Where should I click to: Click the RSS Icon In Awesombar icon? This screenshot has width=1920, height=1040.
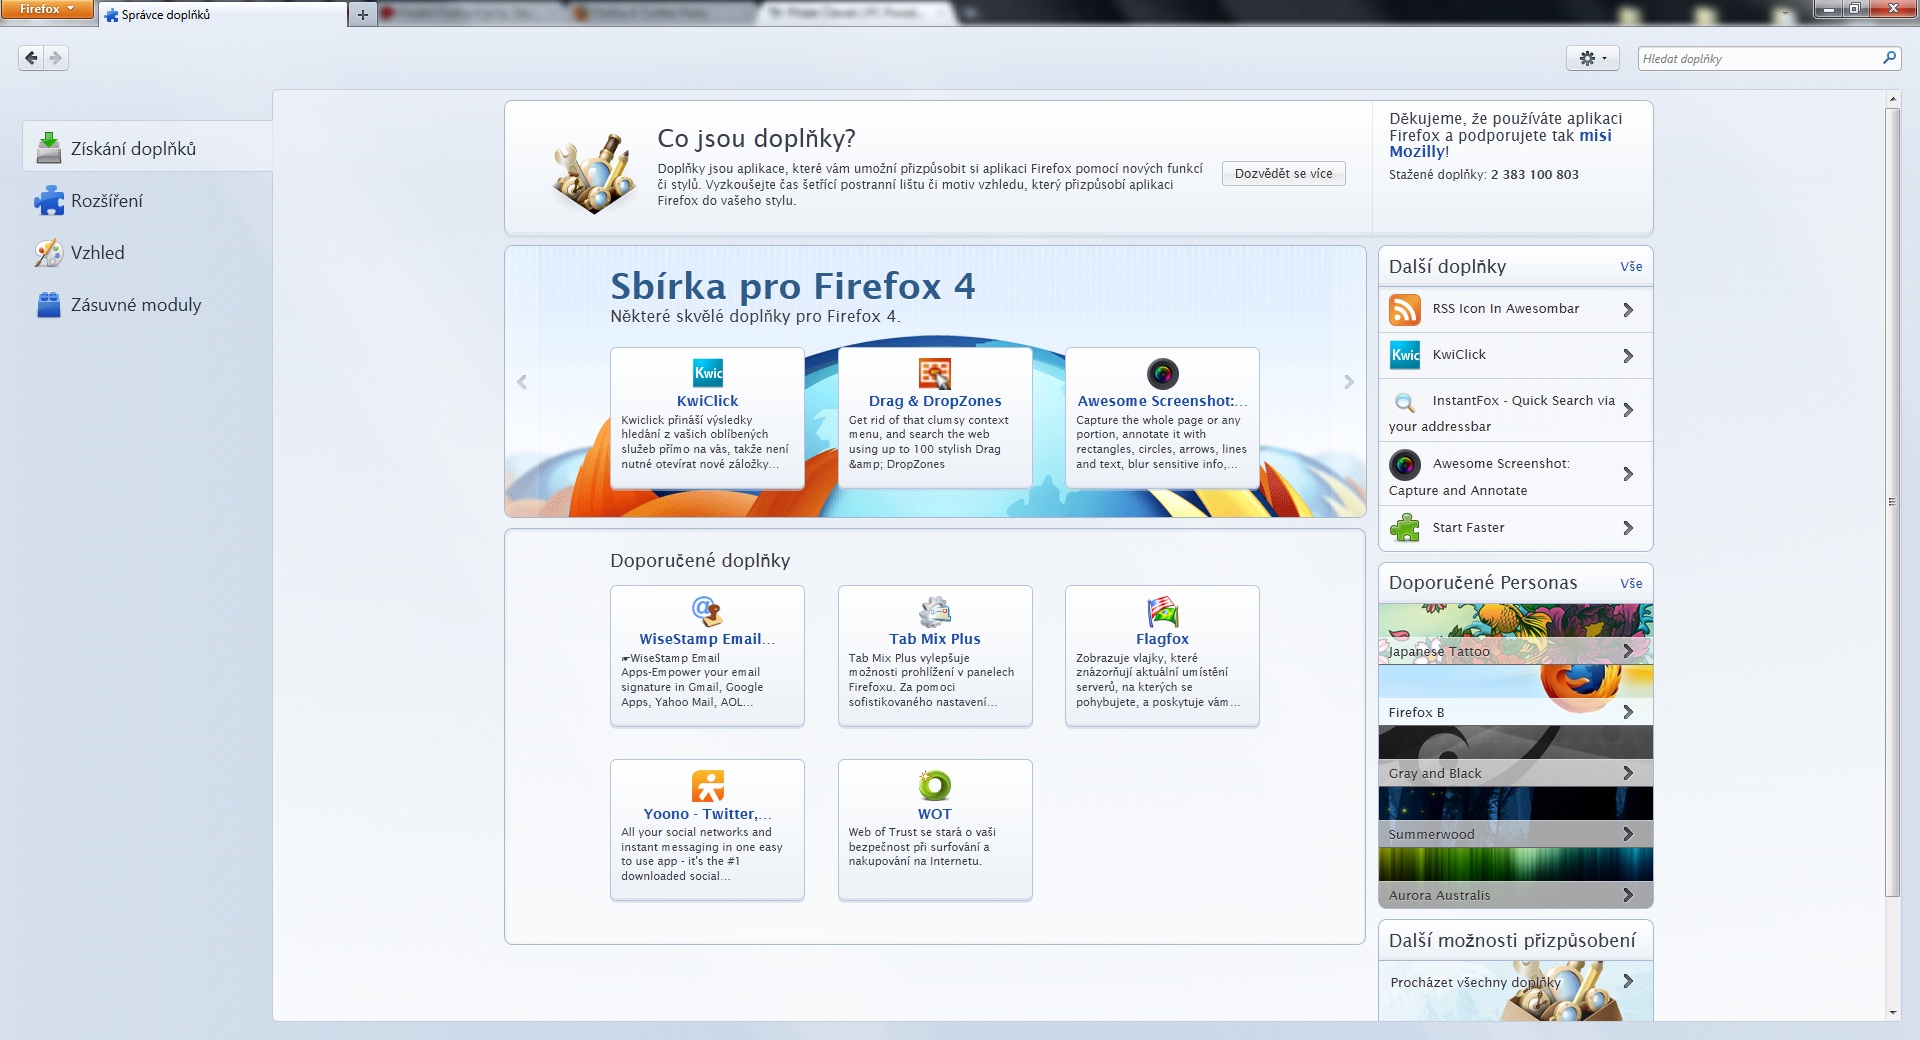click(x=1405, y=310)
